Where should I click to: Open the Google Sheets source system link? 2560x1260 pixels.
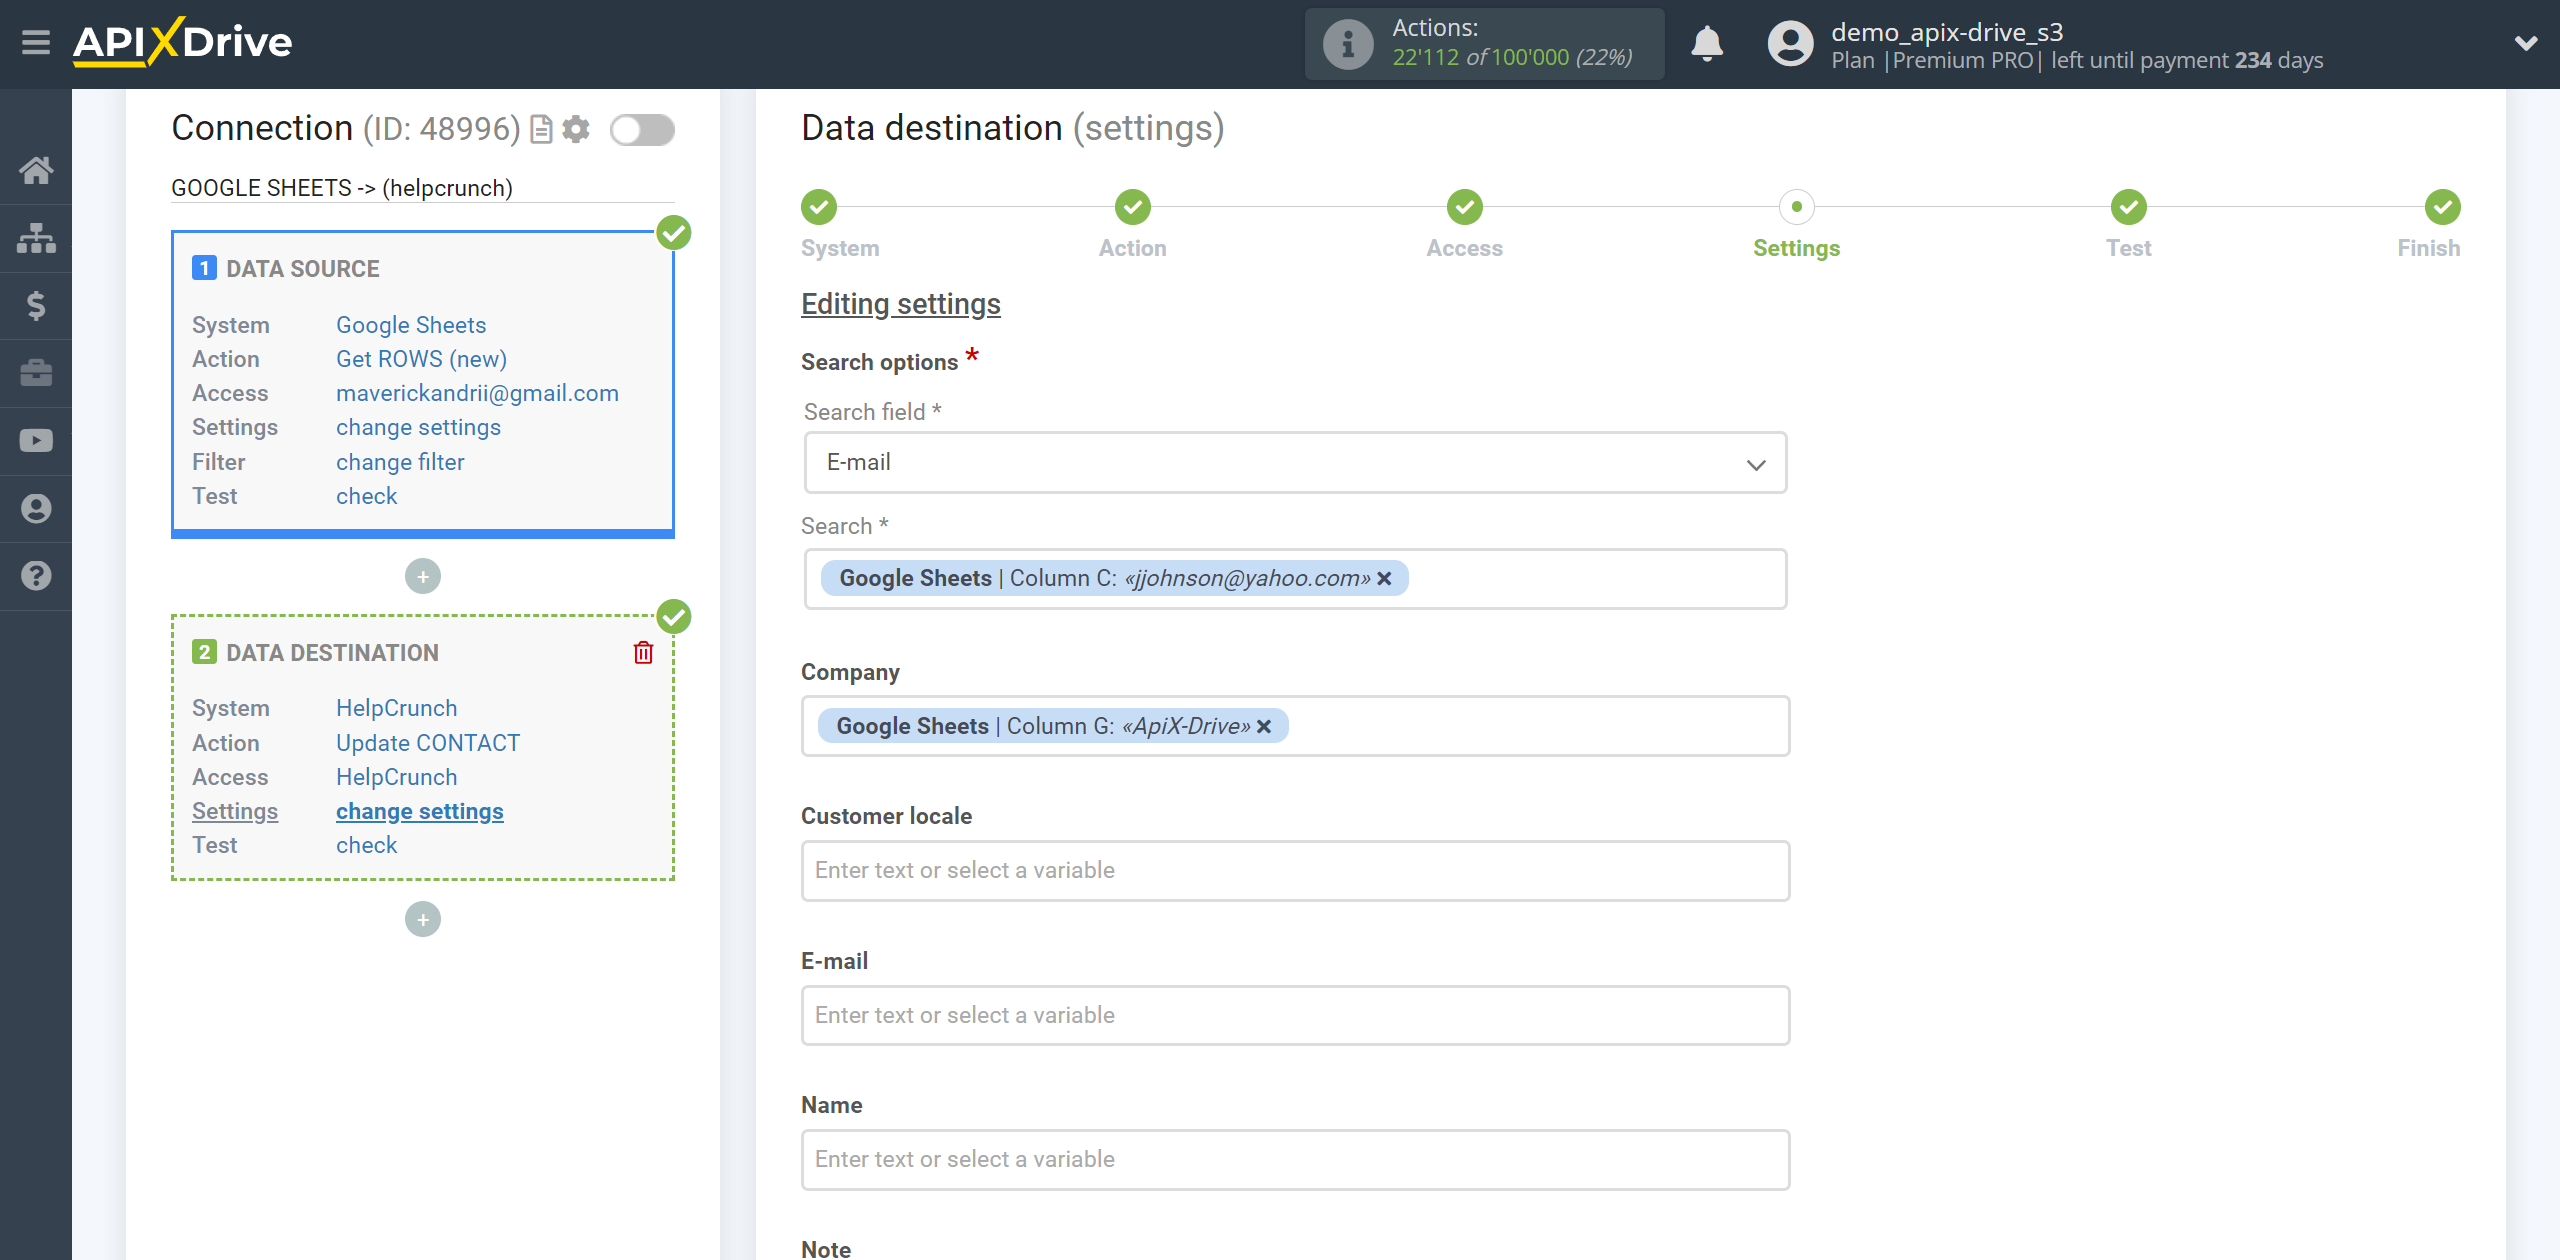pos(411,325)
